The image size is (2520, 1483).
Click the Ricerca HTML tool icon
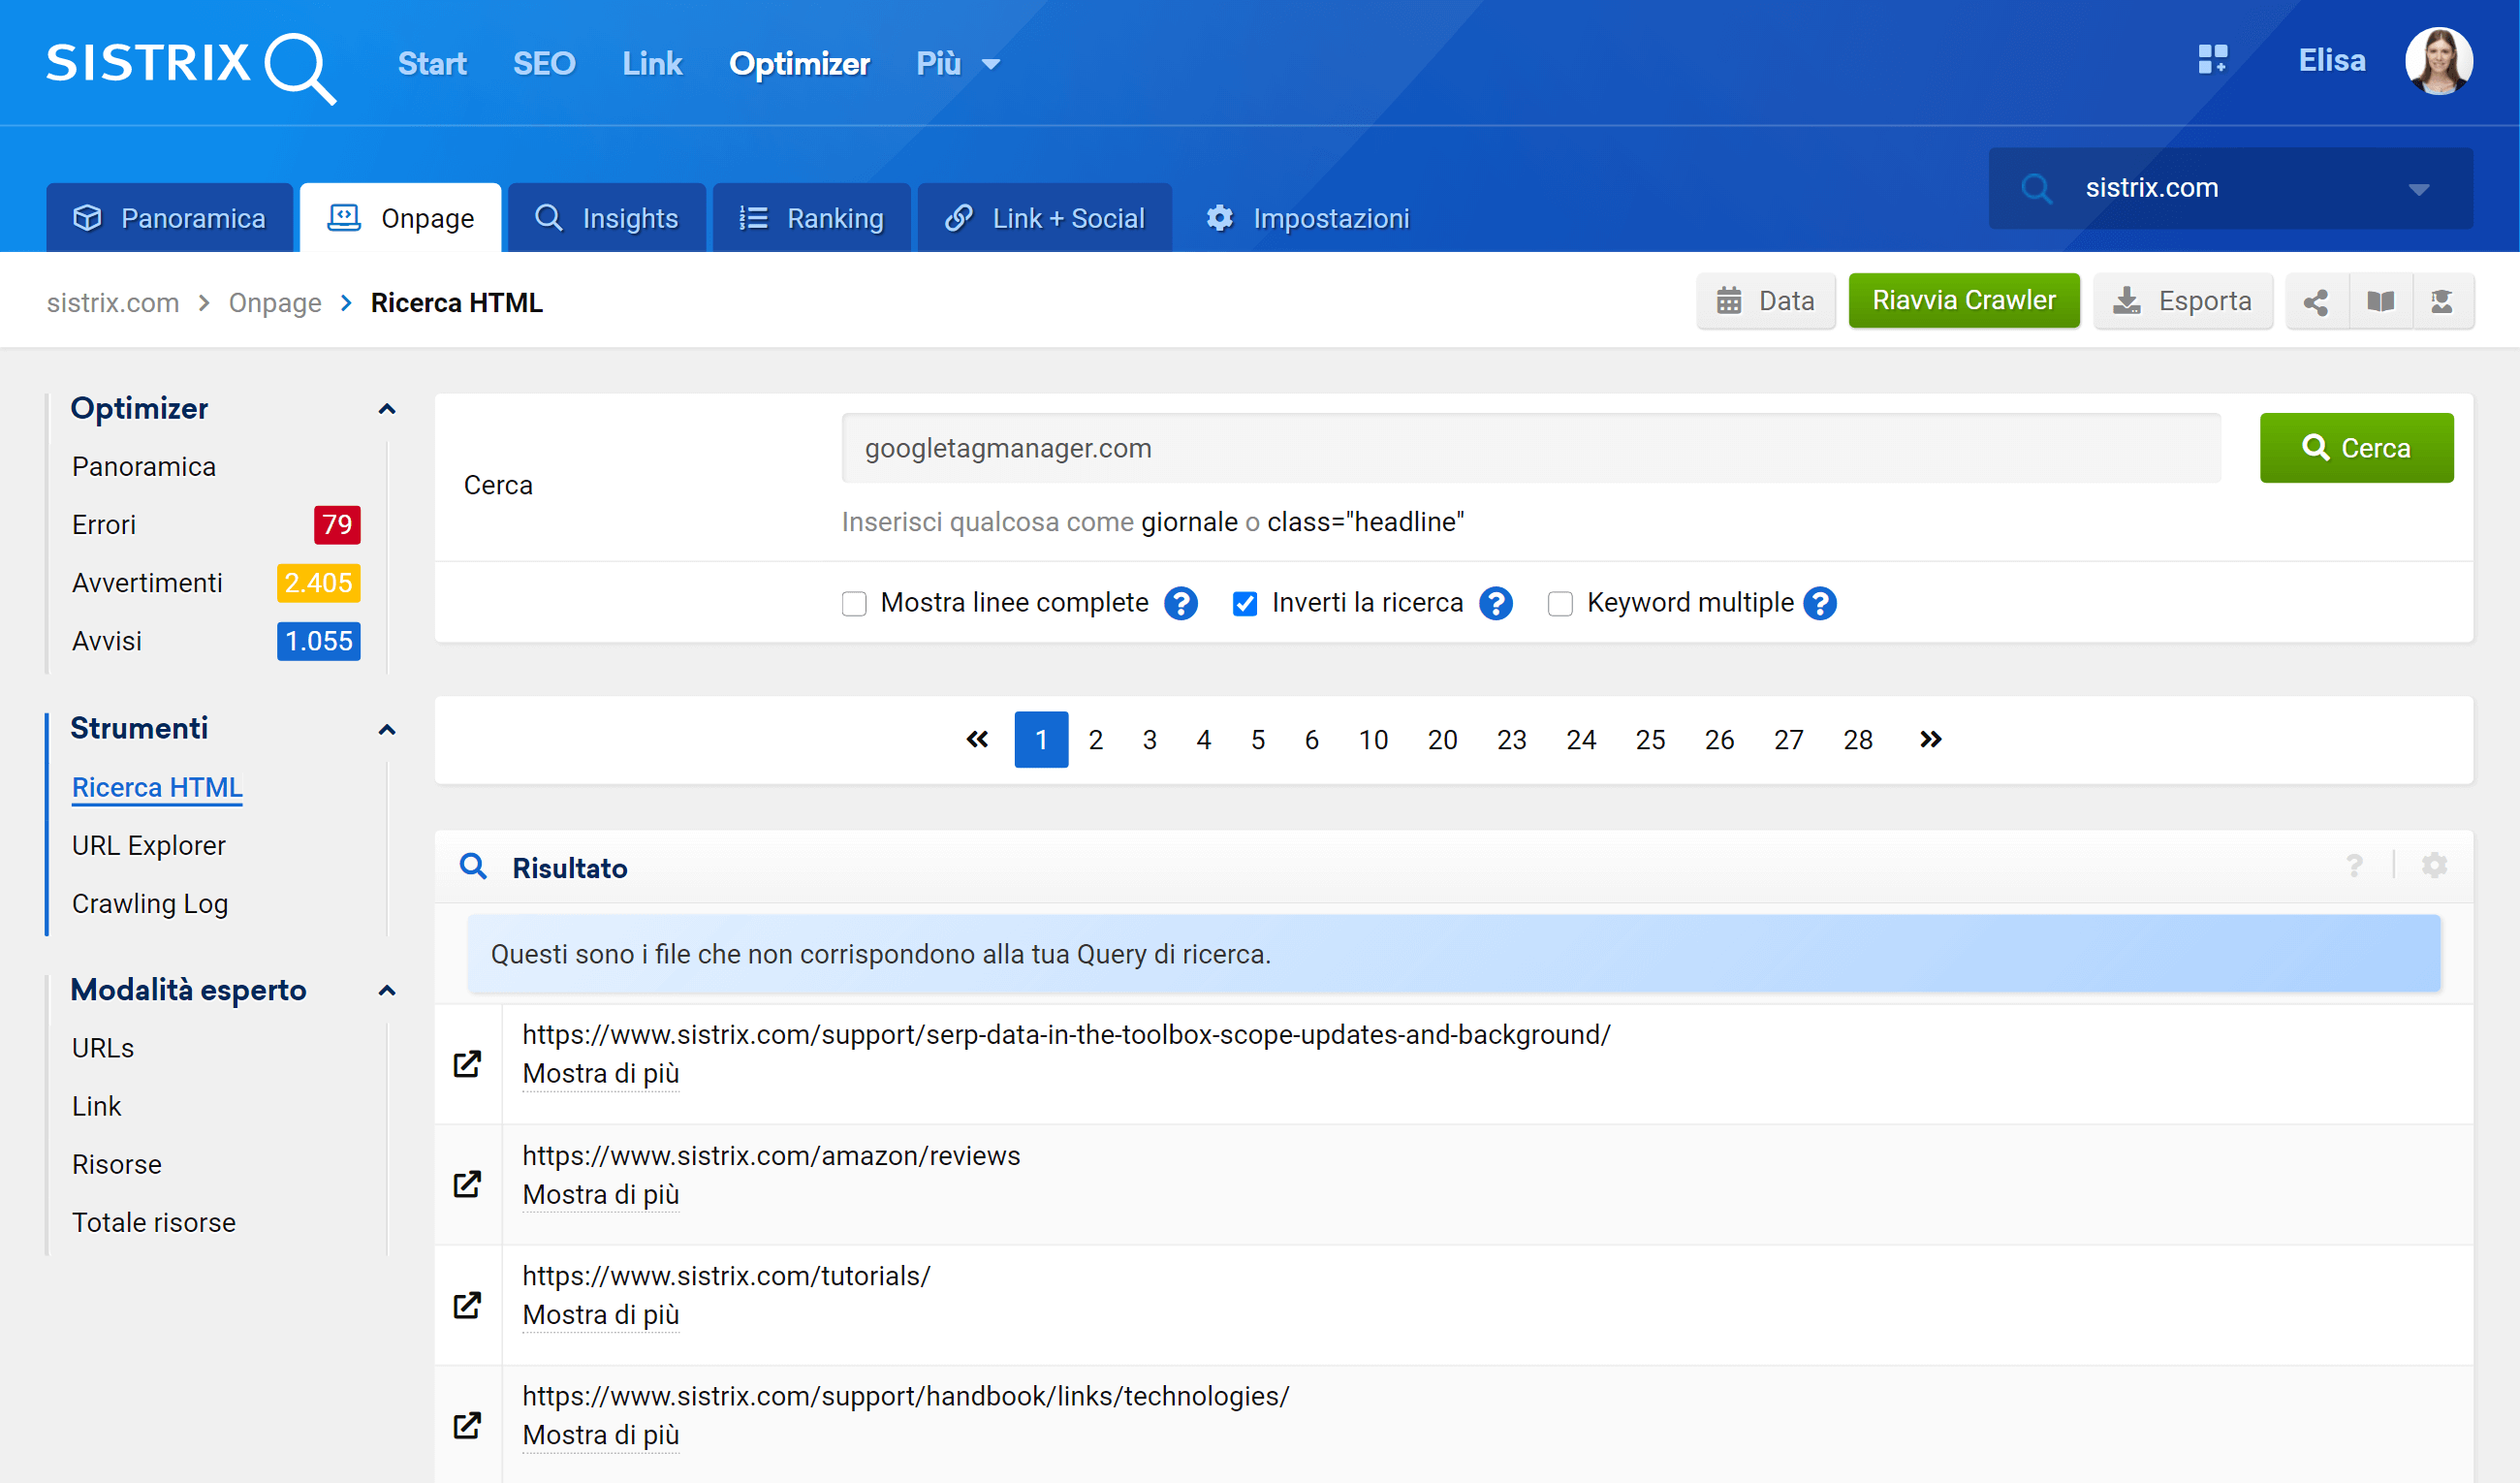point(155,787)
